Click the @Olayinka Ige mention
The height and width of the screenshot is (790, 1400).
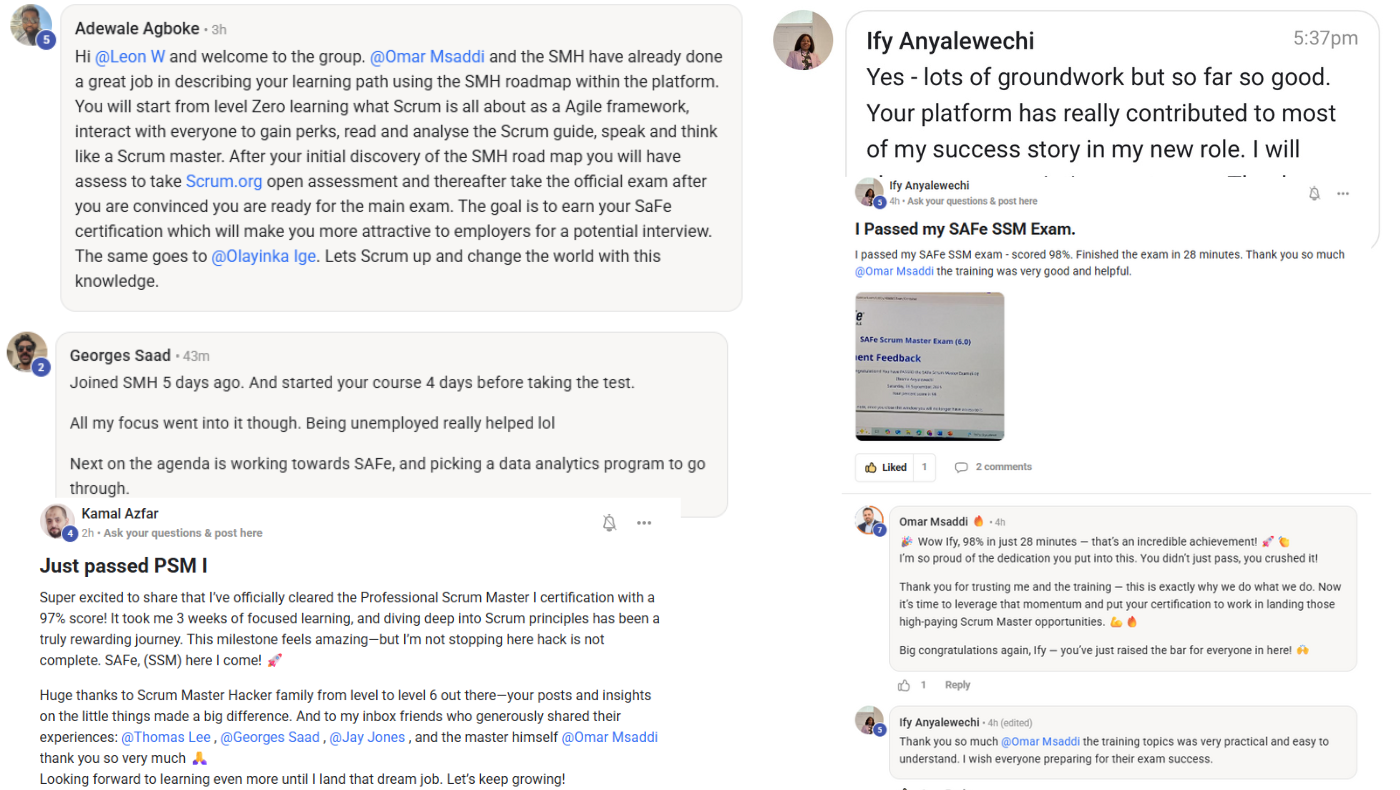pyautogui.click(x=264, y=256)
